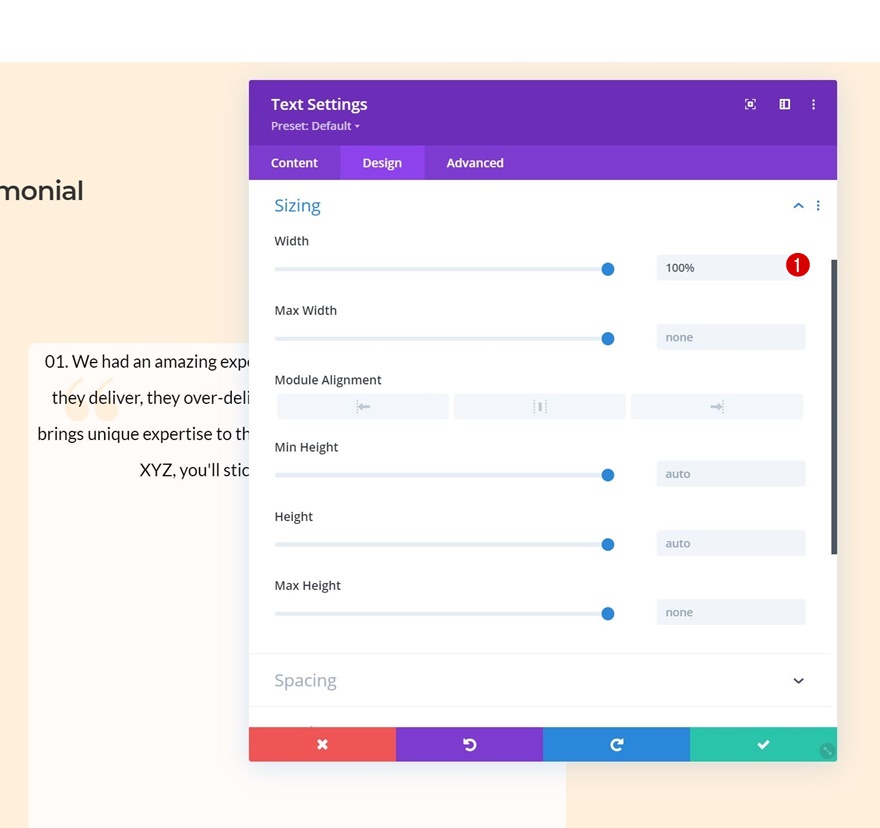880x828 pixels.
Task: Click the Min Height slider handle
Action: pyautogui.click(x=607, y=475)
